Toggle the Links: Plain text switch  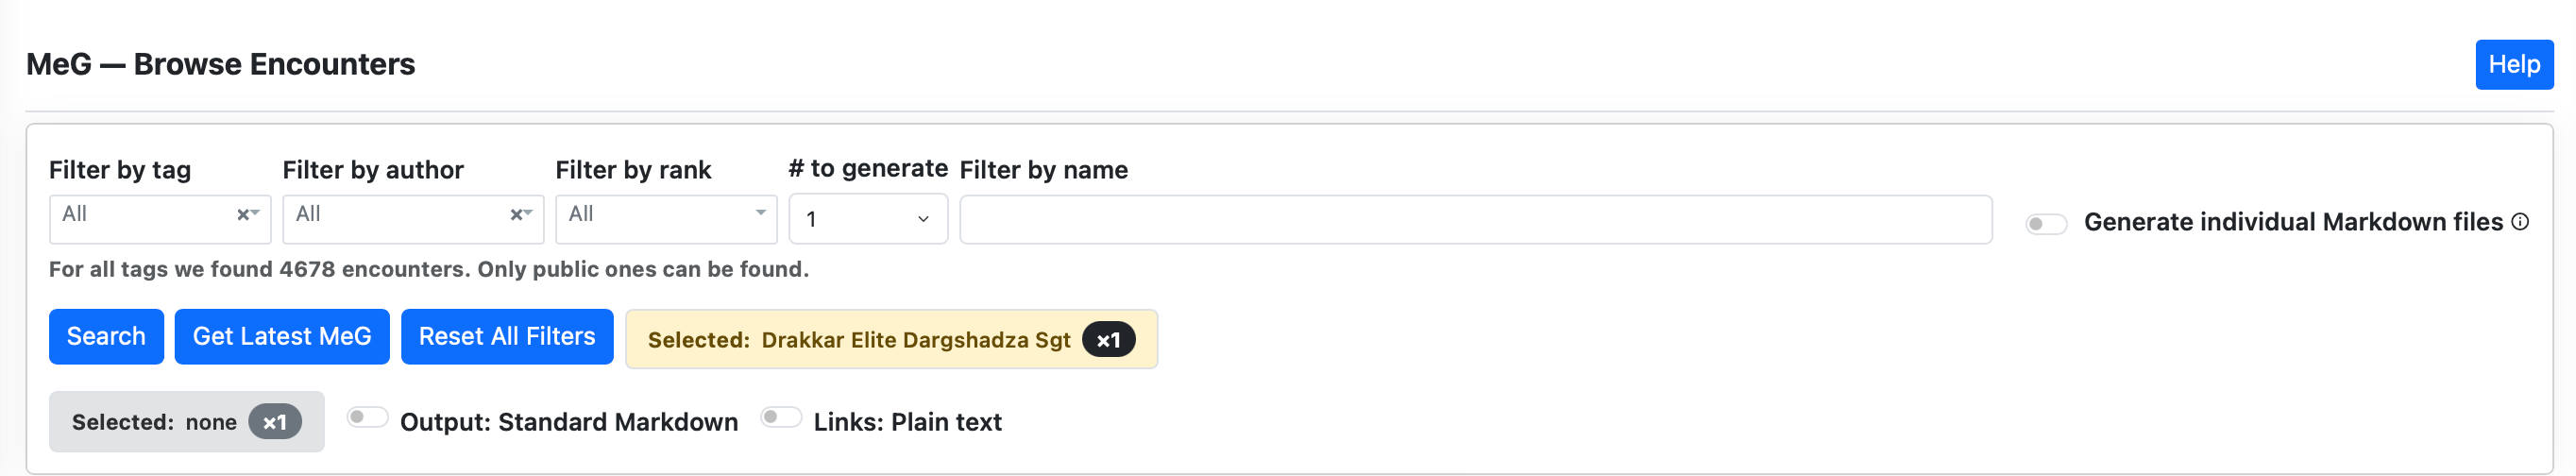click(781, 418)
